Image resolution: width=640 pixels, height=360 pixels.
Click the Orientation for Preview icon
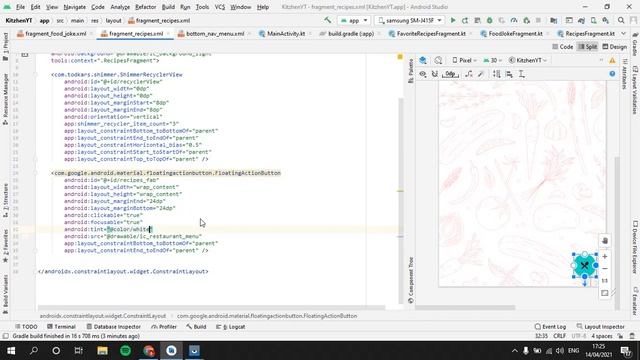[438, 60]
